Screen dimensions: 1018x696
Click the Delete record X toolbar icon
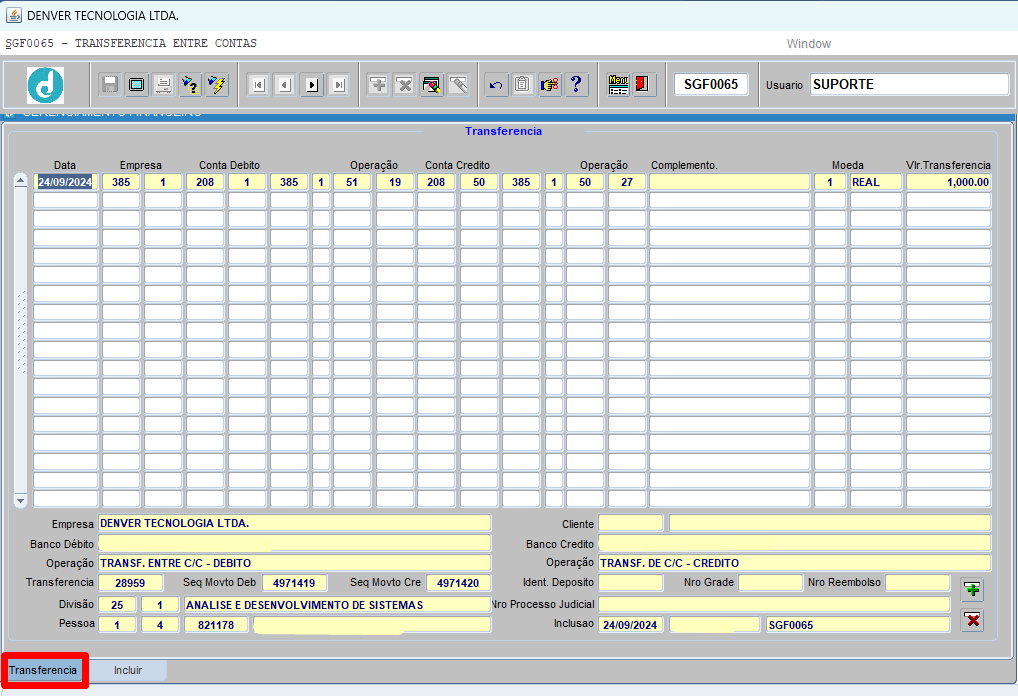(x=404, y=84)
